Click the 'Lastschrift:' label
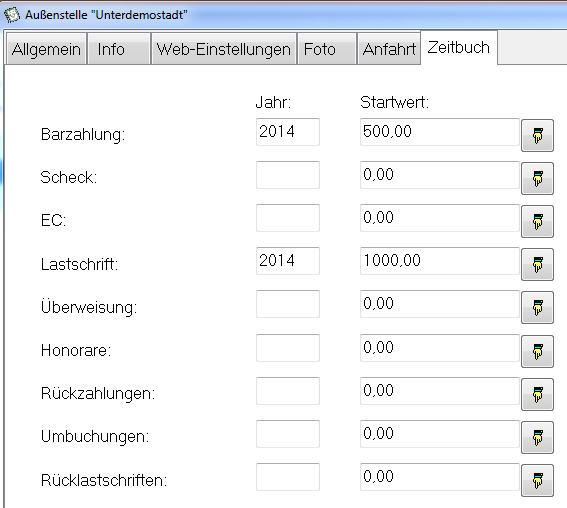The width and height of the screenshot is (567, 508). coord(79,264)
